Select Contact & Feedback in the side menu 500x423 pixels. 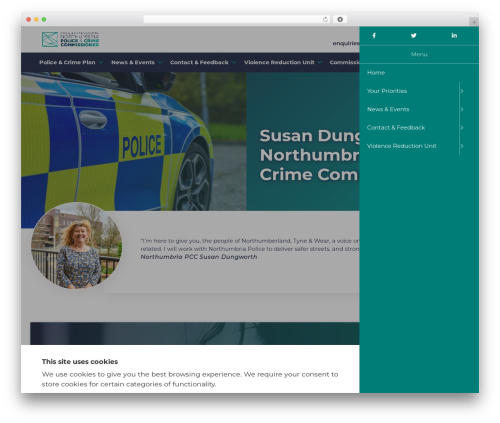coord(396,128)
